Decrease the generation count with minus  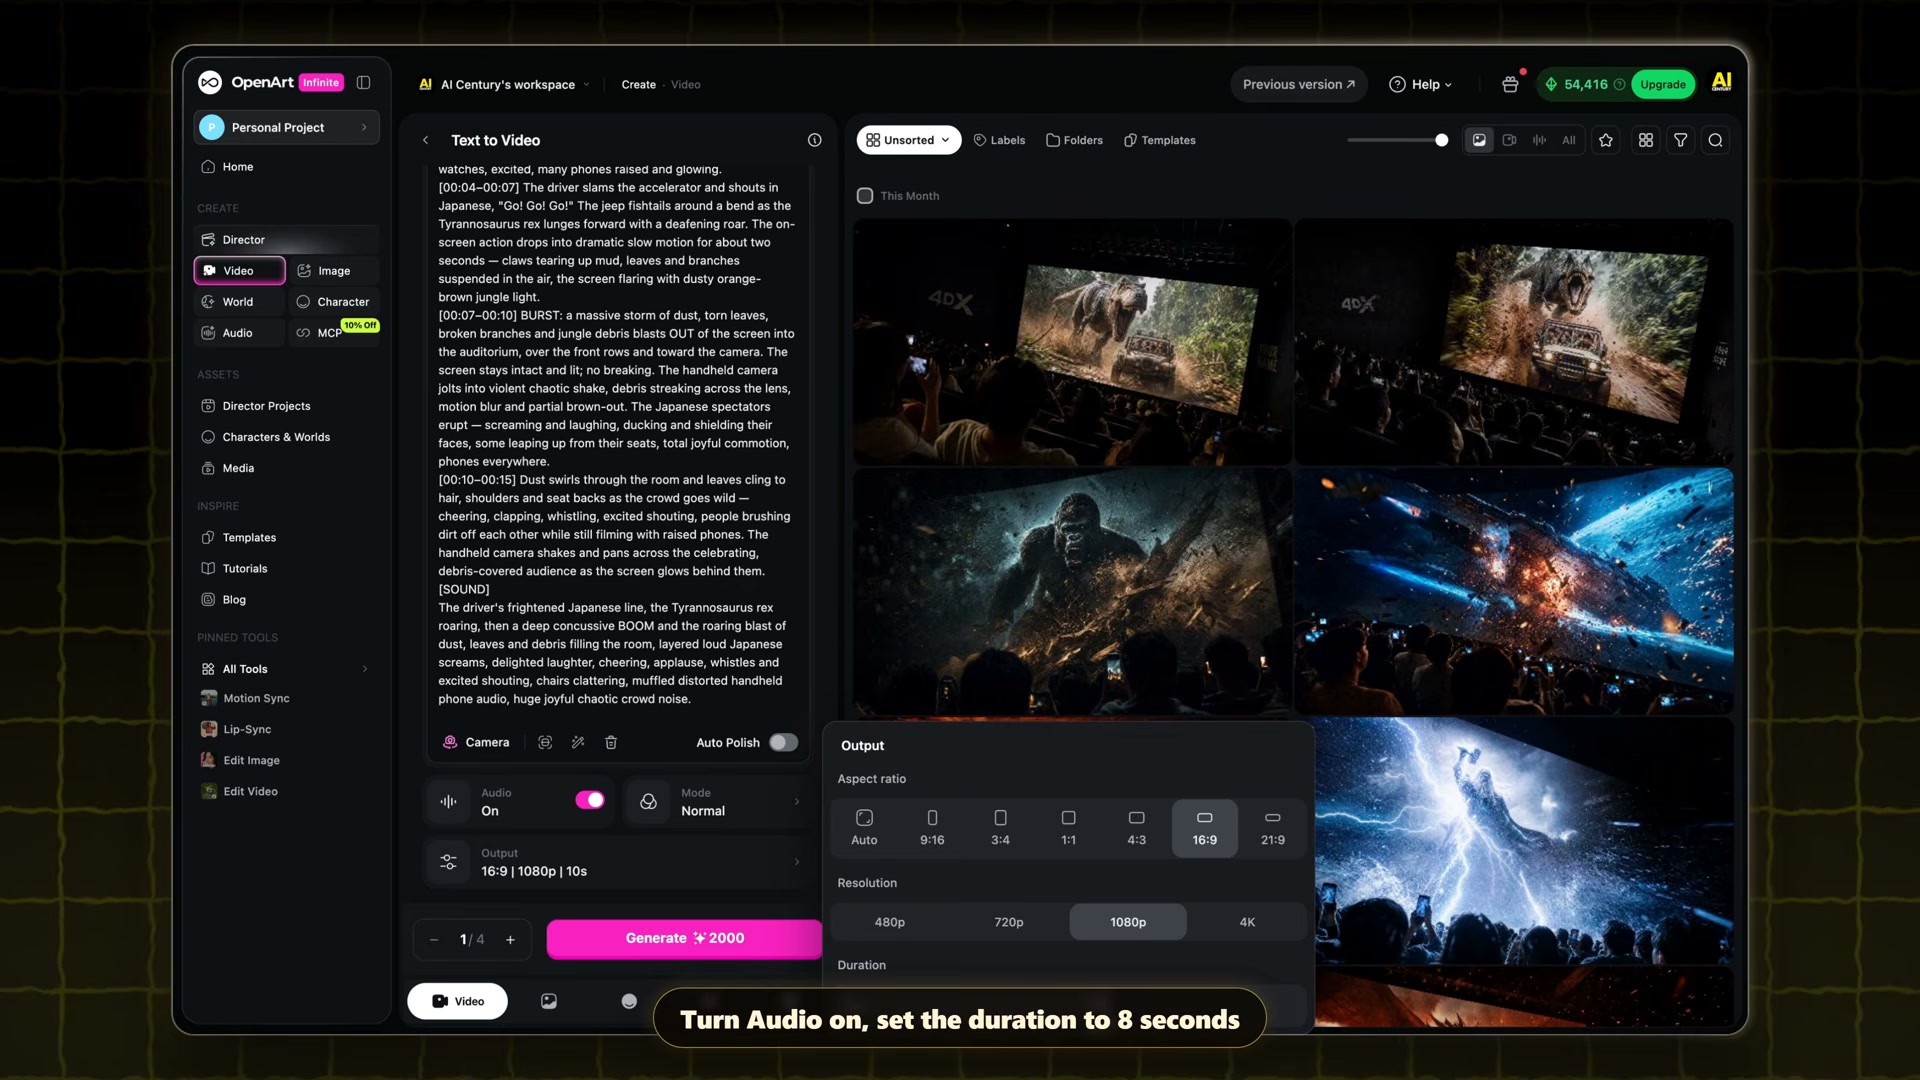pos(434,939)
